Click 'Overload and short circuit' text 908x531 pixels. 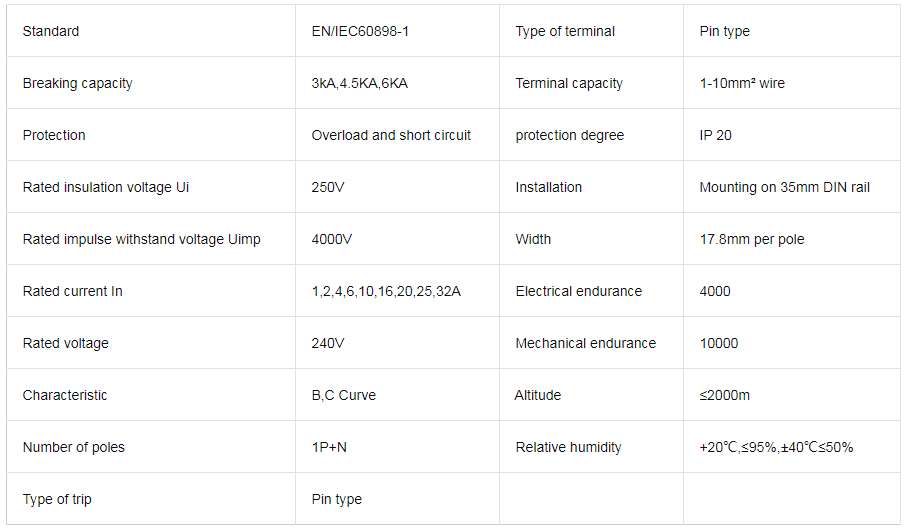(391, 136)
